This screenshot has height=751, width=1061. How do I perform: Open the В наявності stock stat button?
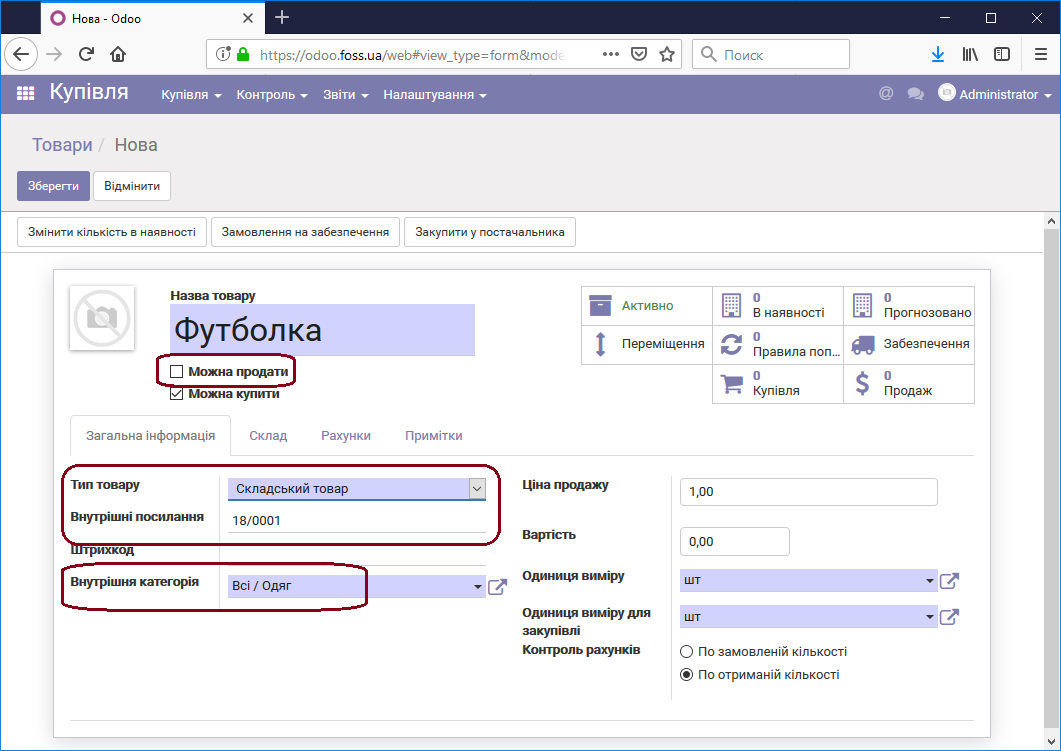[778, 306]
